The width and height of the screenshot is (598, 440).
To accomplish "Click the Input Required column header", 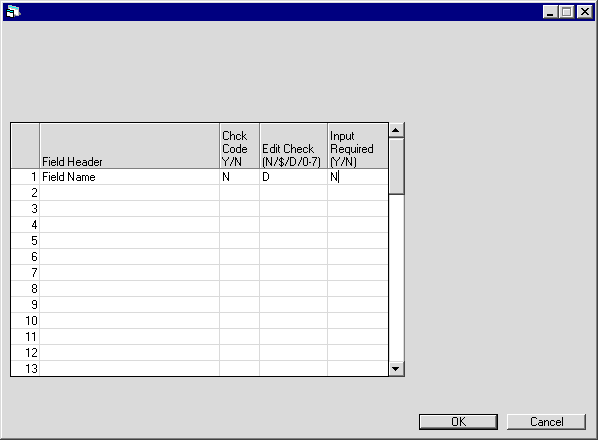I will 358,146.
